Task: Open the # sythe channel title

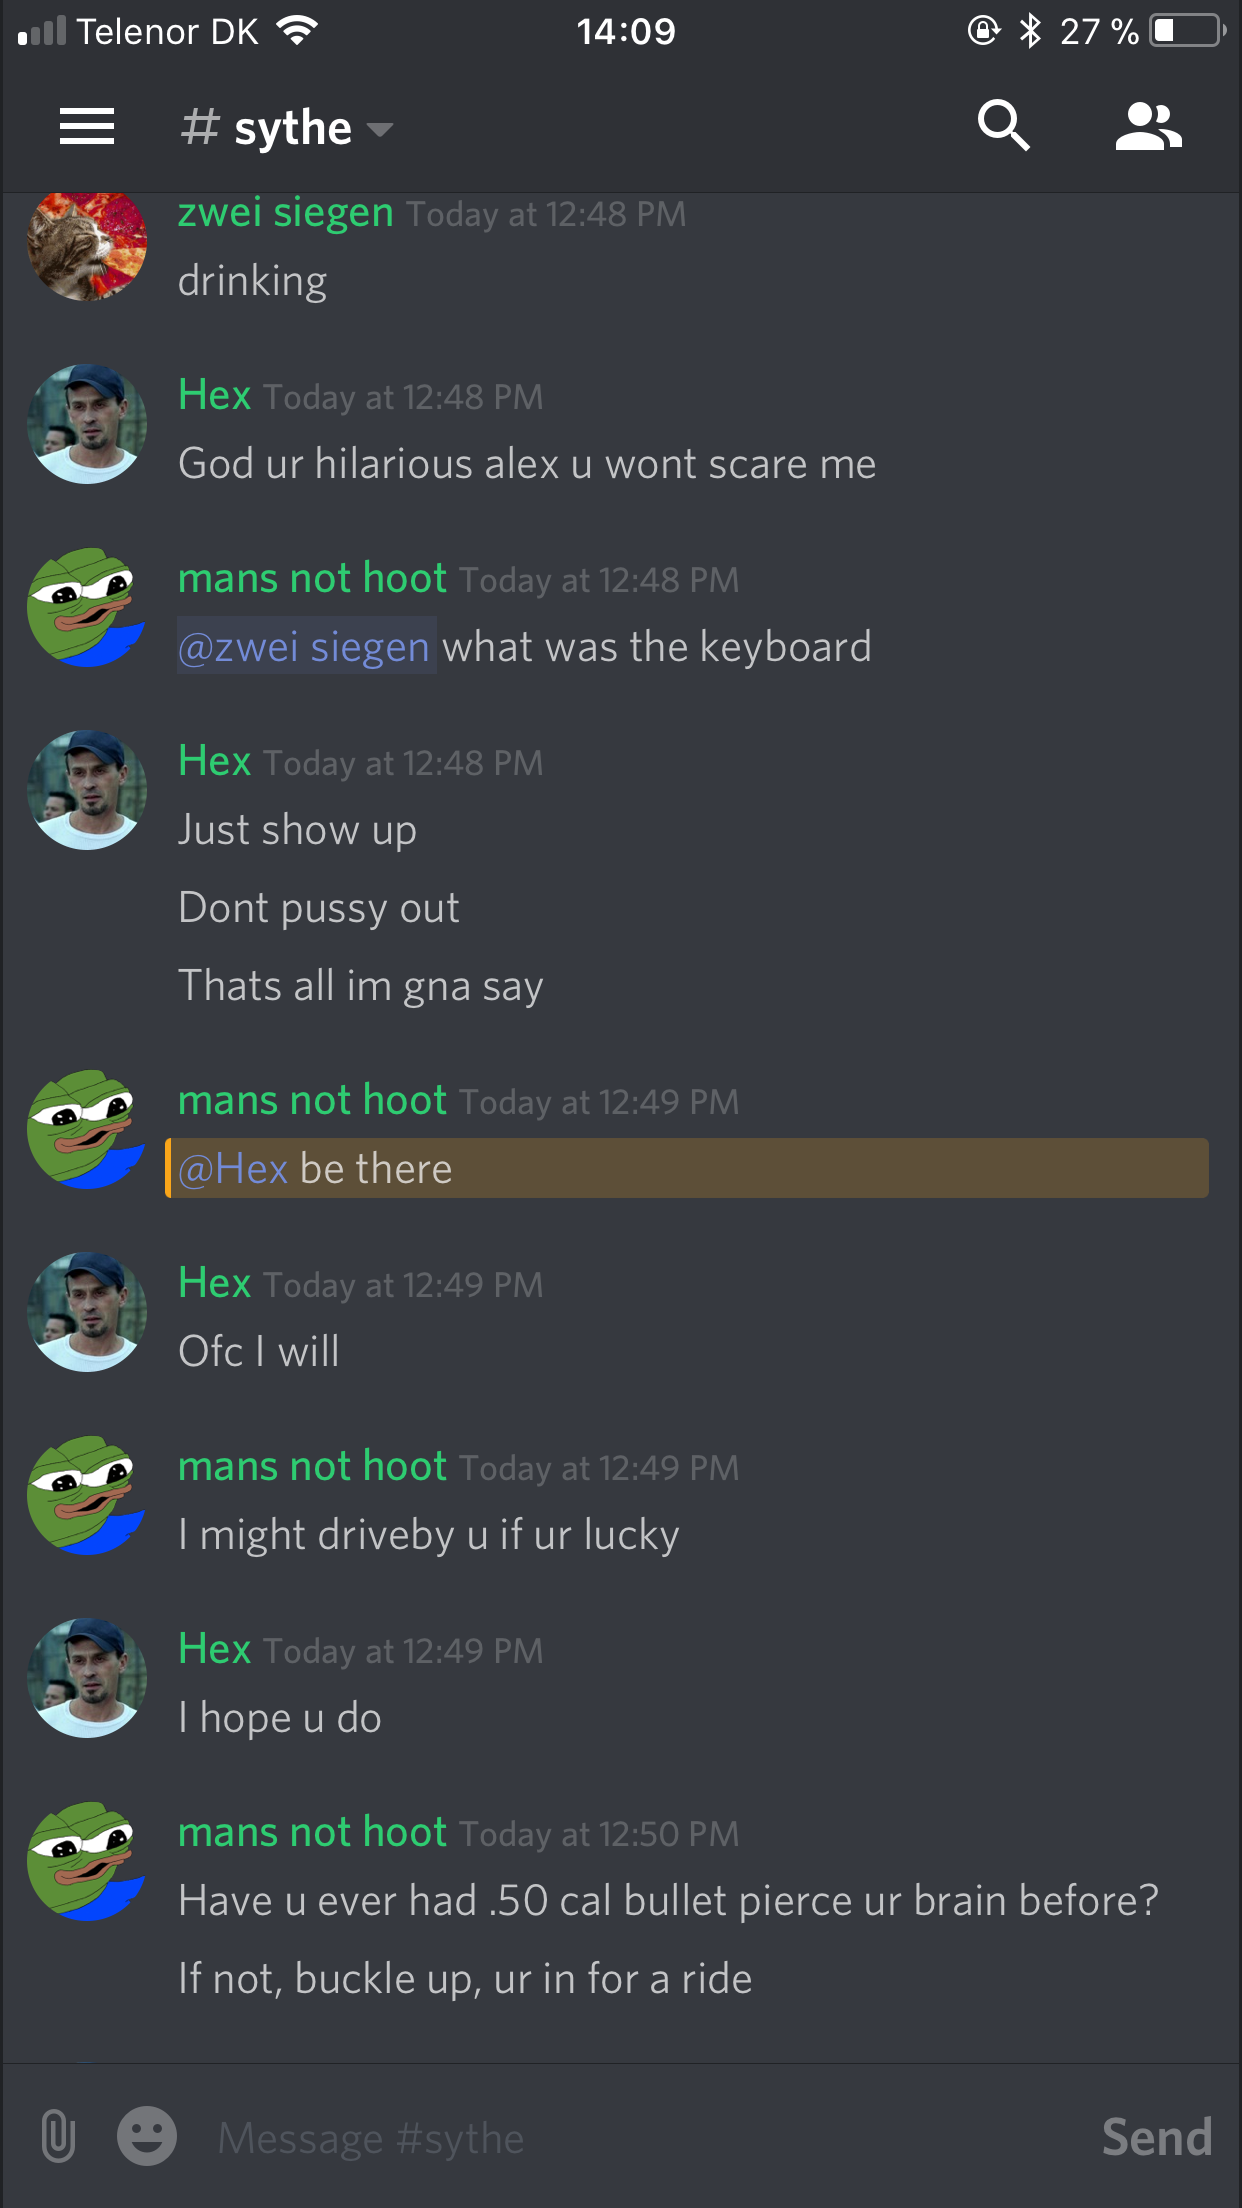Action: [266, 128]
